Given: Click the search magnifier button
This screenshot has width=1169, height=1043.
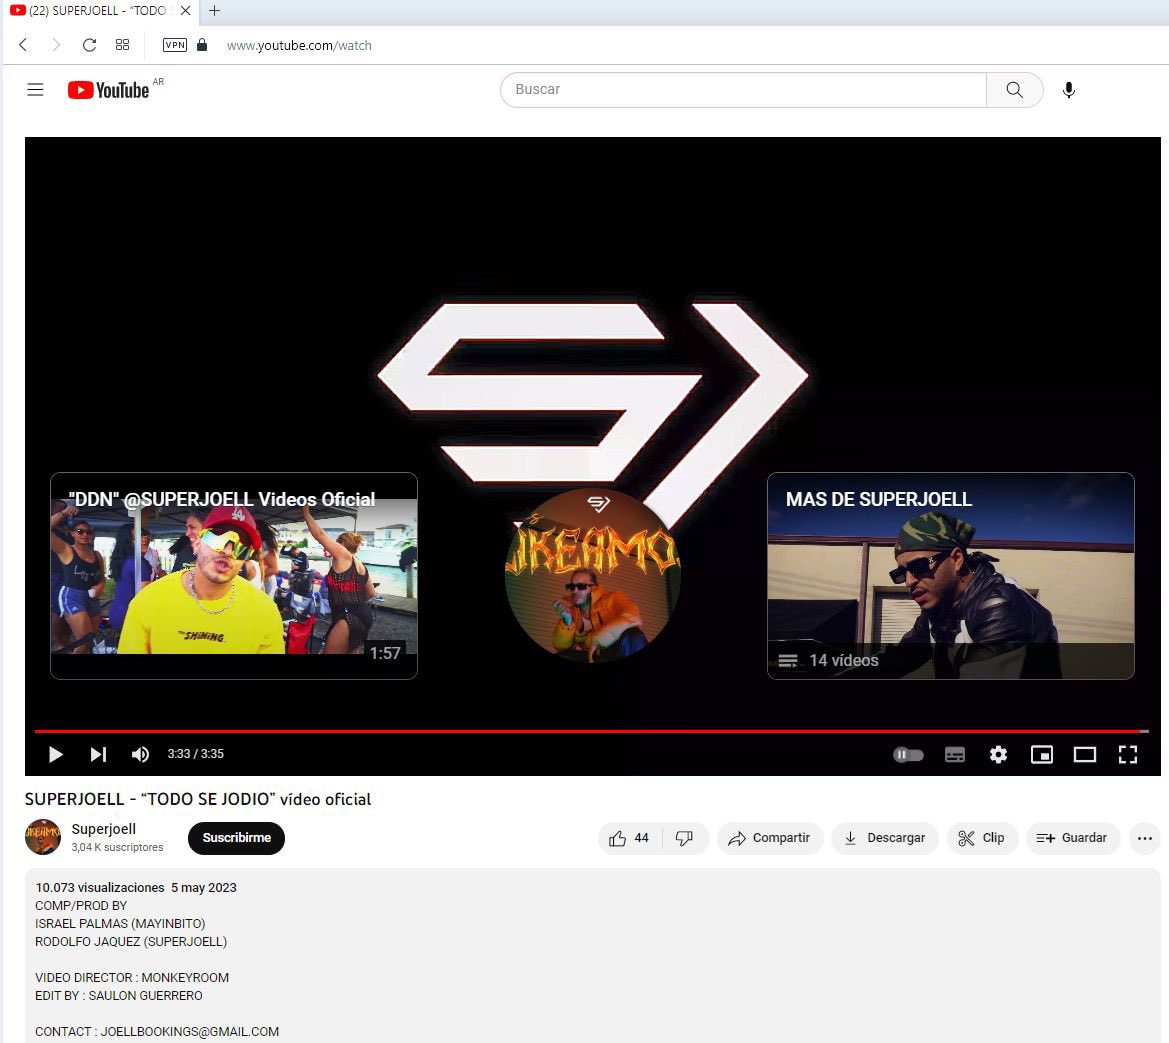Looking at the screenshot, I should point(1015,89).
